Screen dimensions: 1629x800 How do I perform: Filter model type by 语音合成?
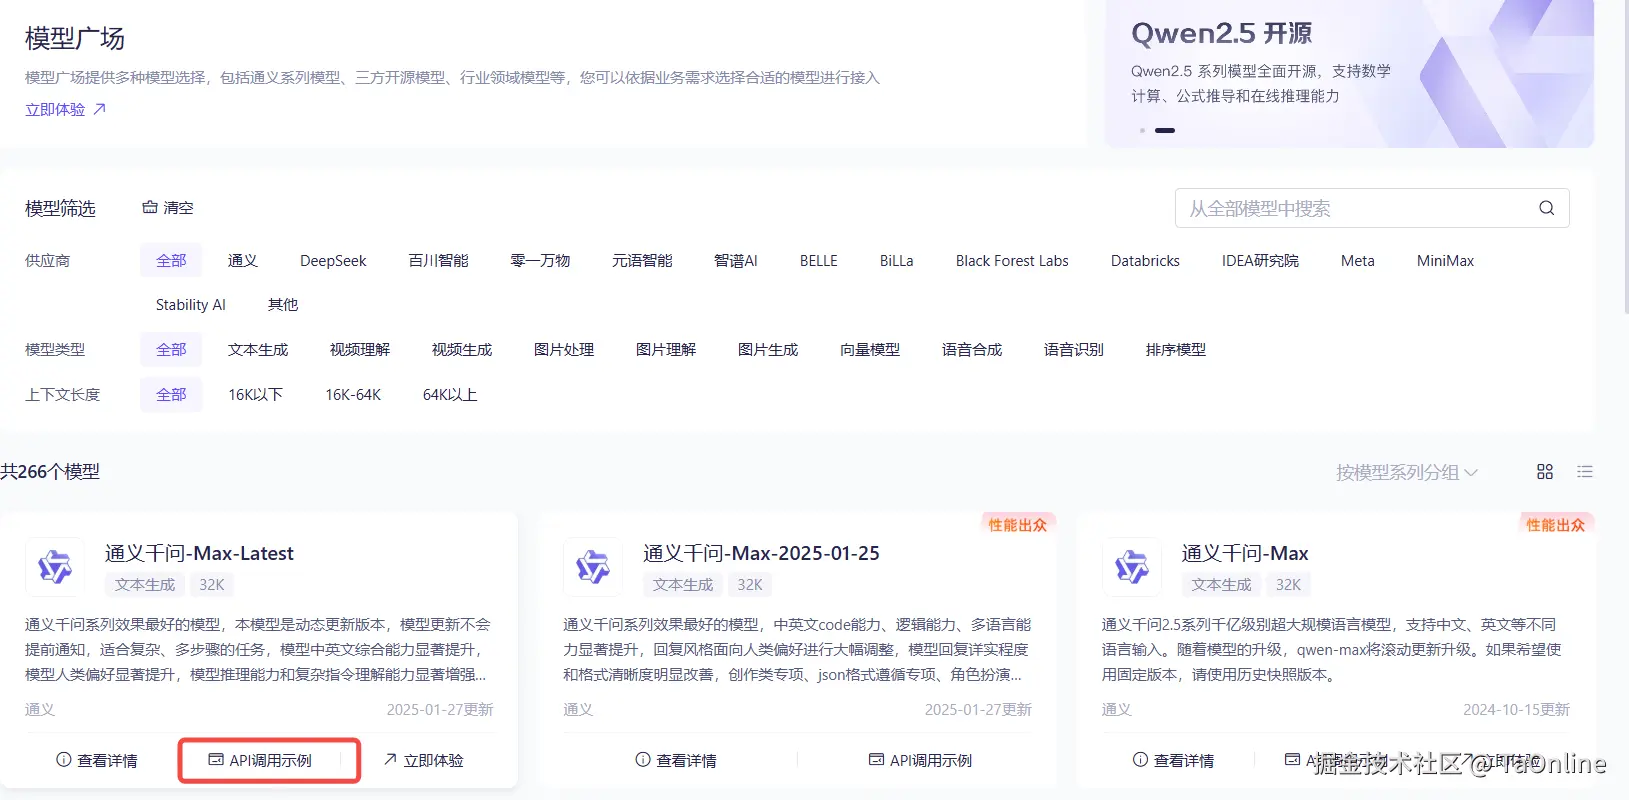click(972, 349)
